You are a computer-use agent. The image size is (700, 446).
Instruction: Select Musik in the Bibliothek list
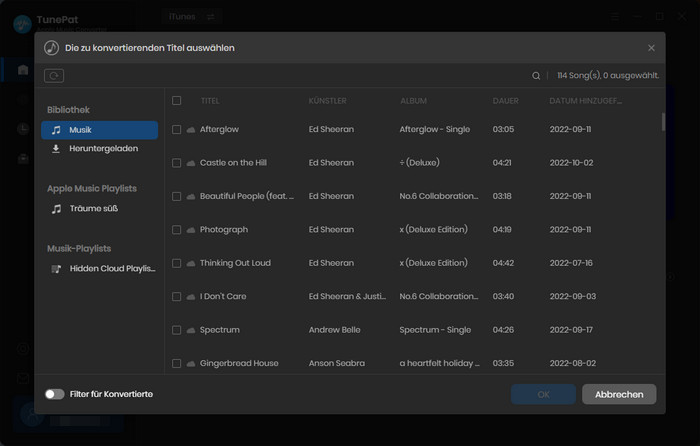click(100, 130)
